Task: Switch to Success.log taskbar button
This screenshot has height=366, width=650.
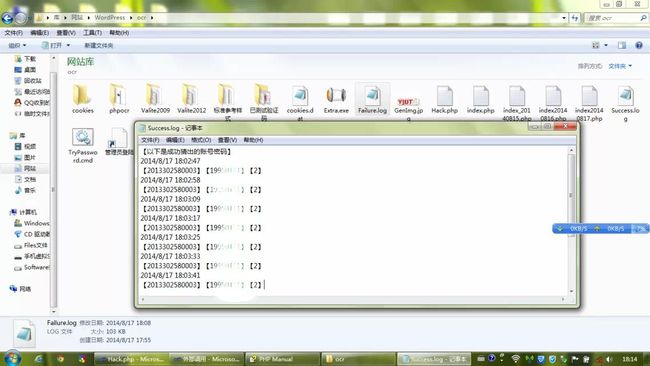Action: tap(434, 359)
